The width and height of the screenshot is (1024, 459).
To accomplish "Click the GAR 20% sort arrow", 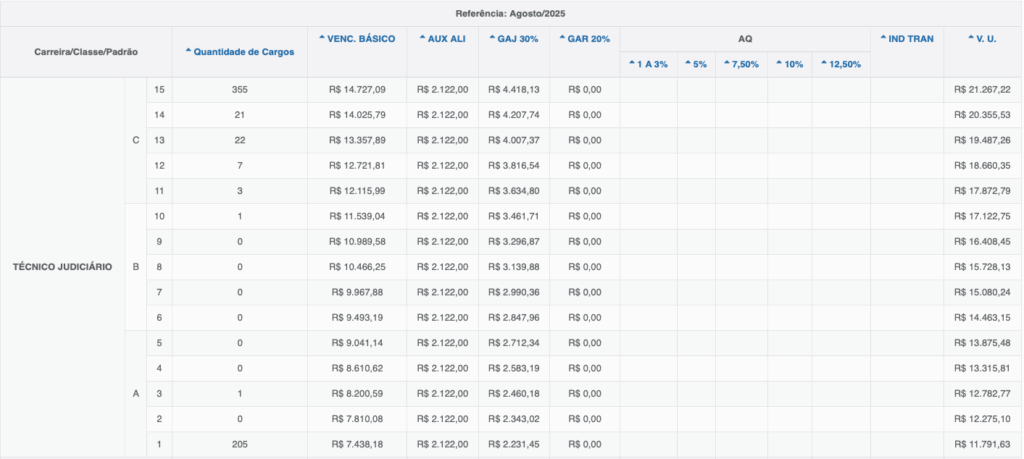I will [x=561, y=38].
